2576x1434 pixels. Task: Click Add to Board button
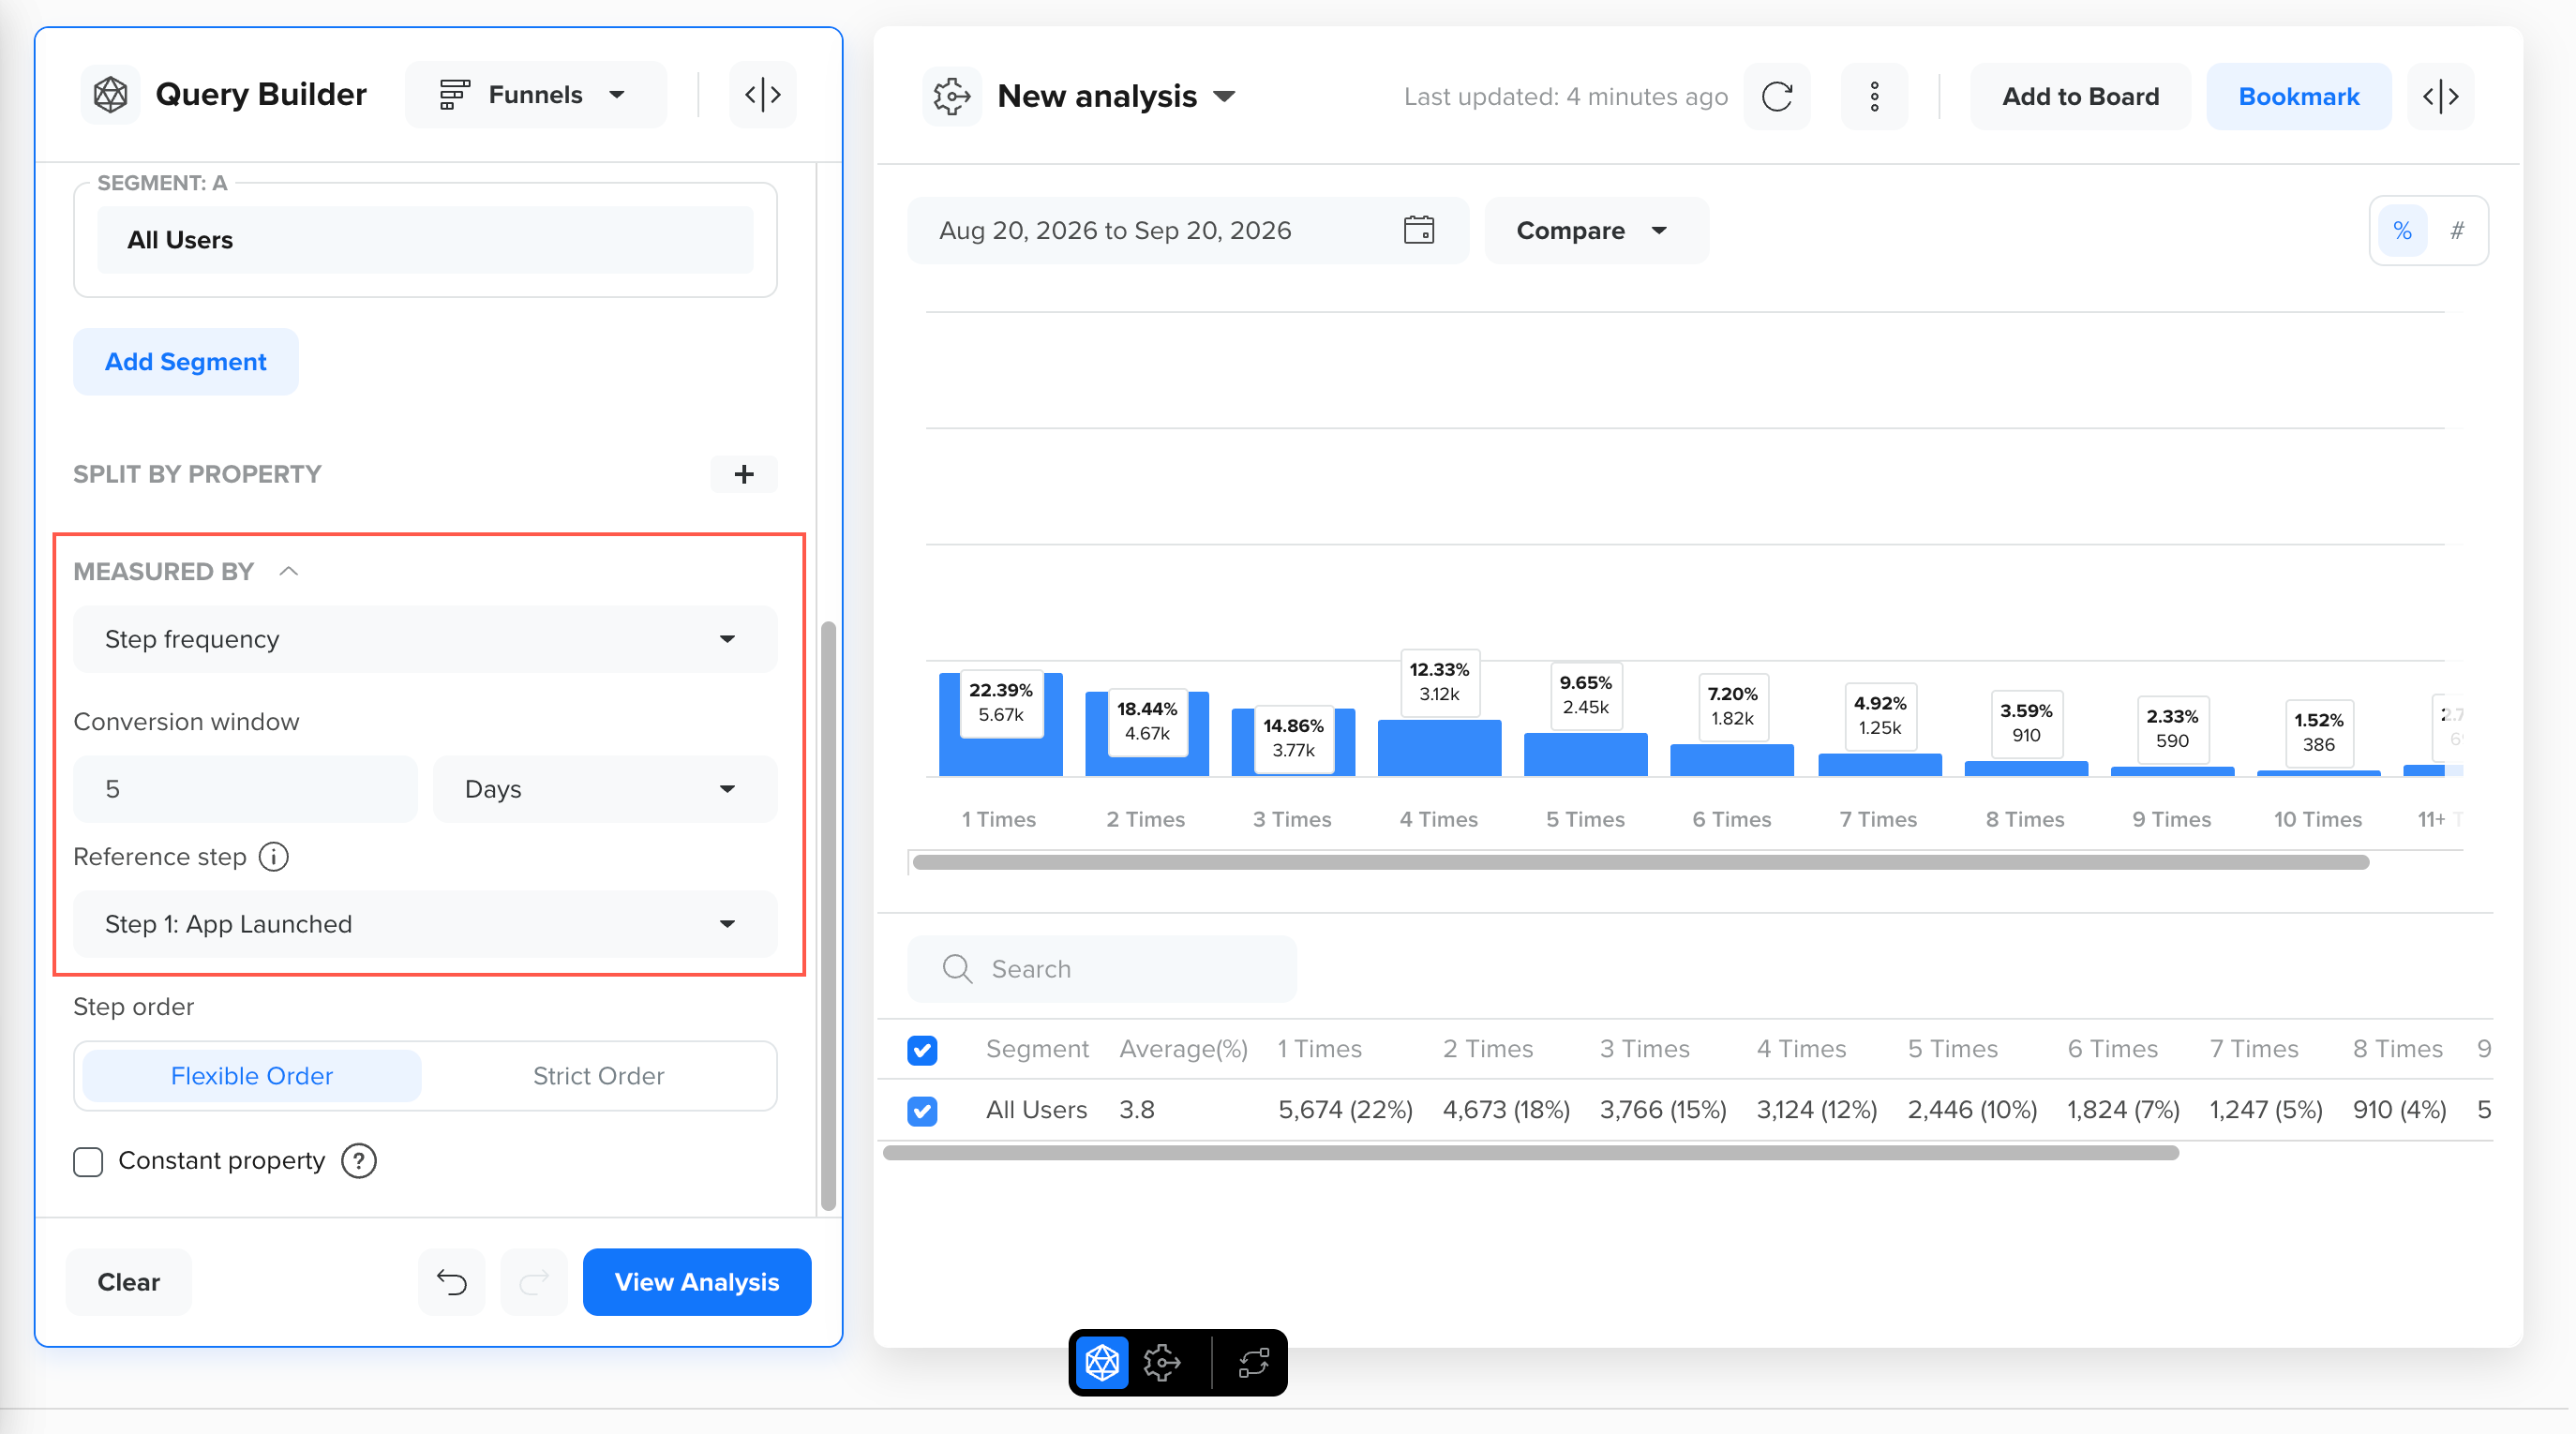[x=2080, y=97]
